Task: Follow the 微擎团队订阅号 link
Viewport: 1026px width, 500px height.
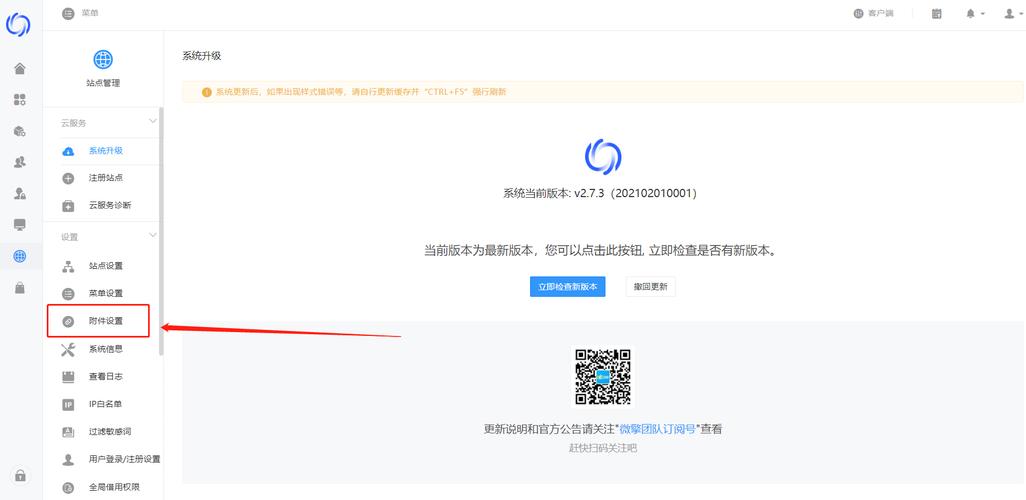Action: (657, 429)
